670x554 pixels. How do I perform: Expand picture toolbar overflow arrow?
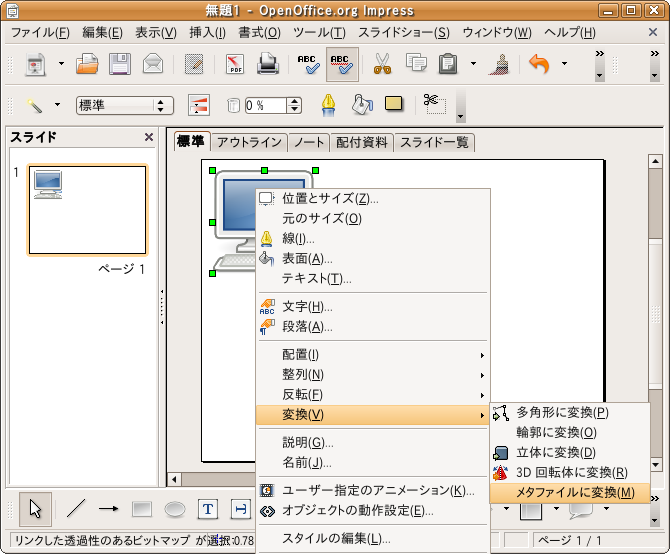click(x=460, y=116)
